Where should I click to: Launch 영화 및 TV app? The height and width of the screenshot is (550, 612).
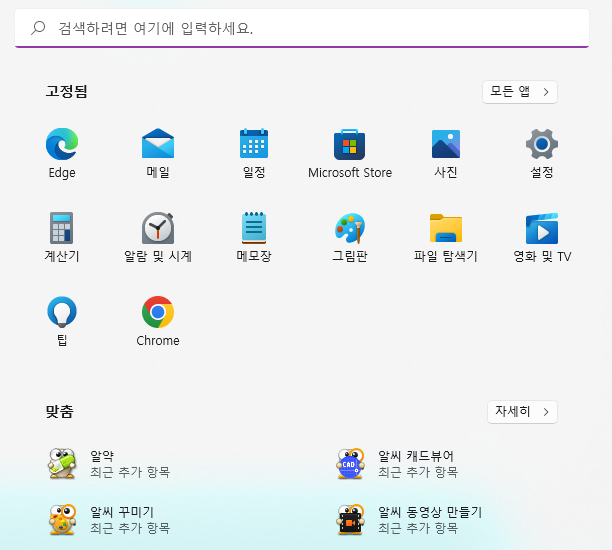coord(542,228)
